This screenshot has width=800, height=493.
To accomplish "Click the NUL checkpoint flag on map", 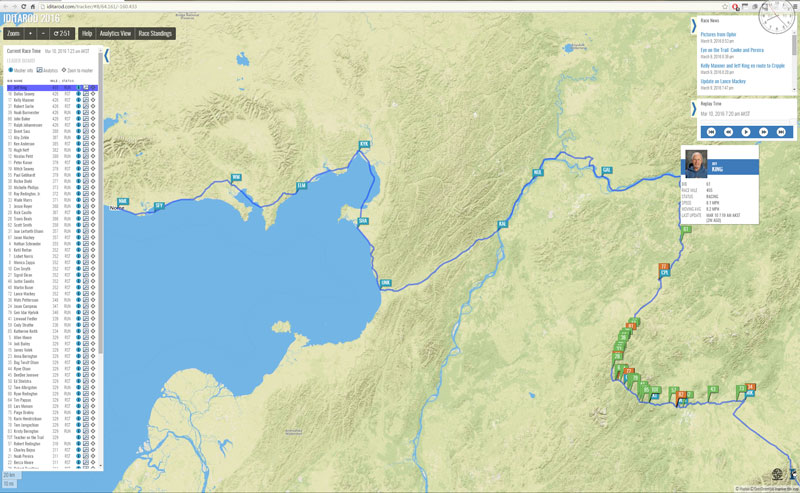I will tap(537, 172).
